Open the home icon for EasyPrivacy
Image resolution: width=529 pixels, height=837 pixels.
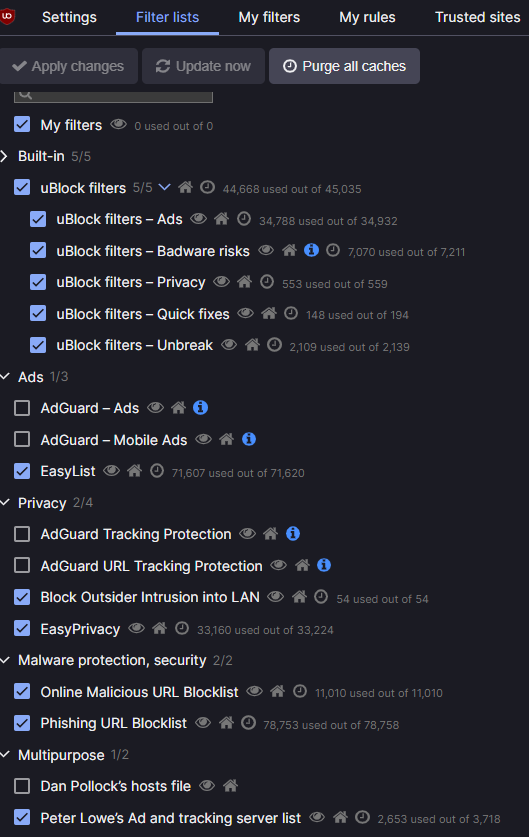160,628
